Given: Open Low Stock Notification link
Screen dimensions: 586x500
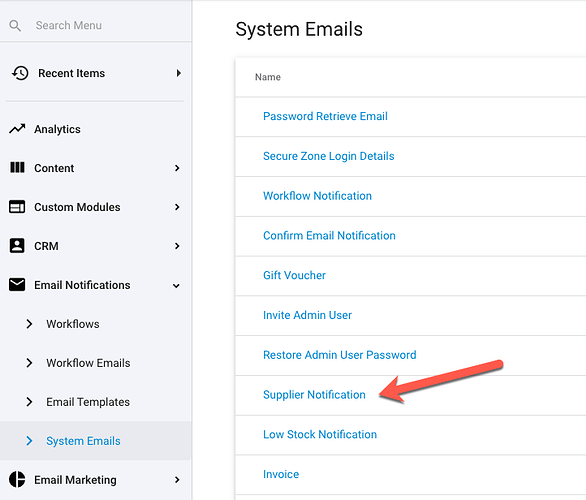Looking at the screenshot, I should tap(320, 434).
